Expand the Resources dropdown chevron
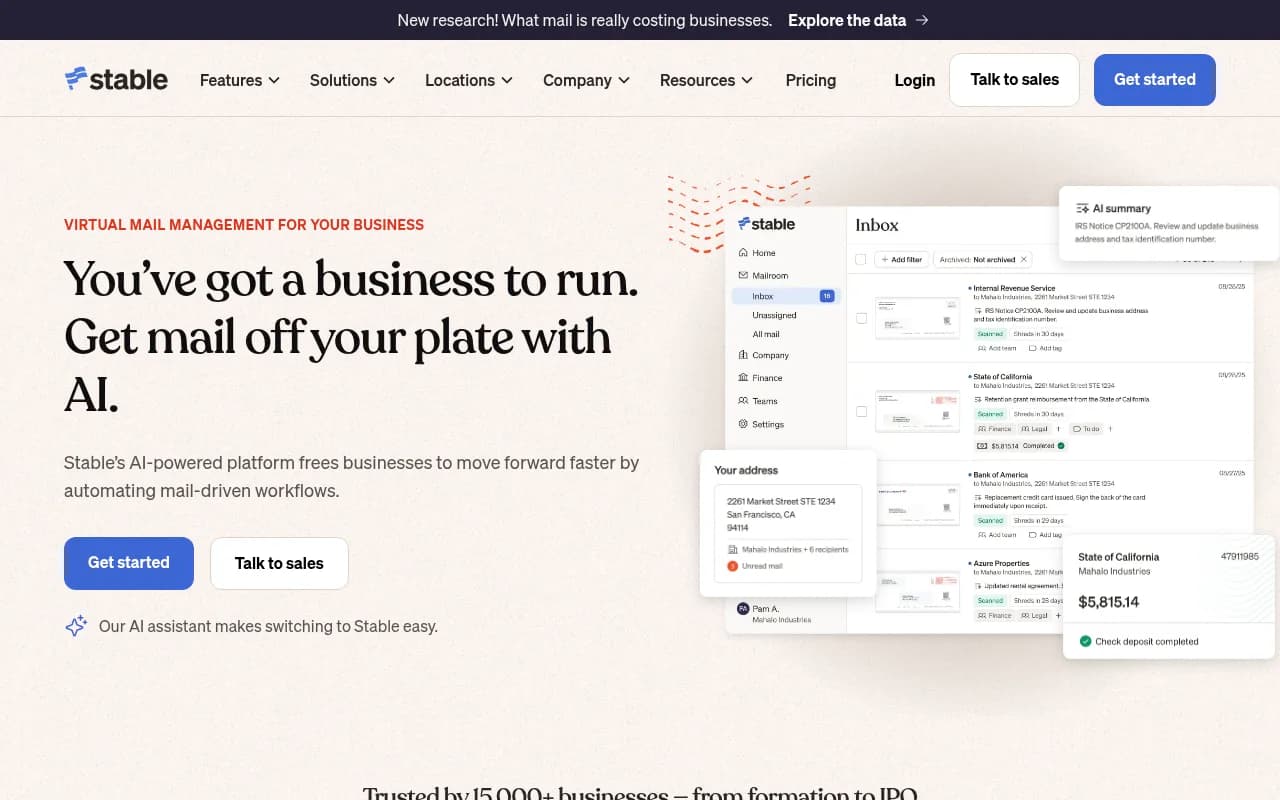Viewport: 1280px width, 800px height. tap(747, 80)
